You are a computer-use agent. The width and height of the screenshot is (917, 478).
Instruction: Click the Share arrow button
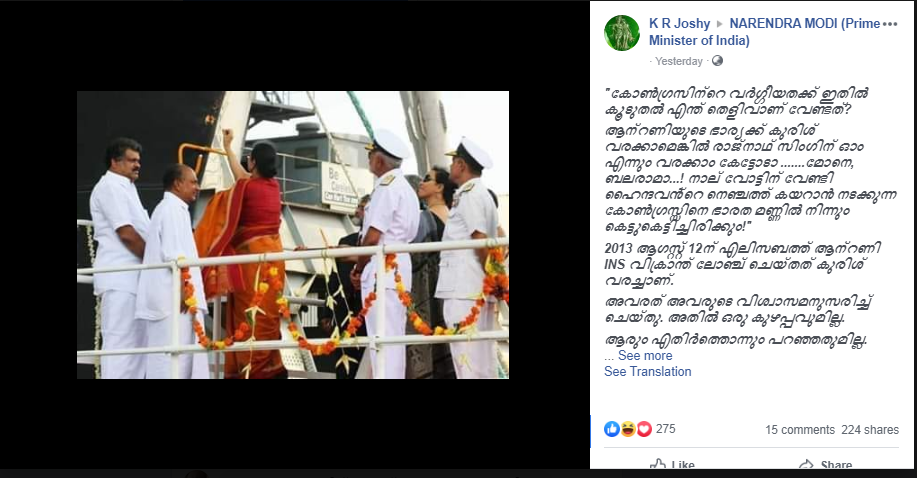pyautogui.click(x=825, y=465)
